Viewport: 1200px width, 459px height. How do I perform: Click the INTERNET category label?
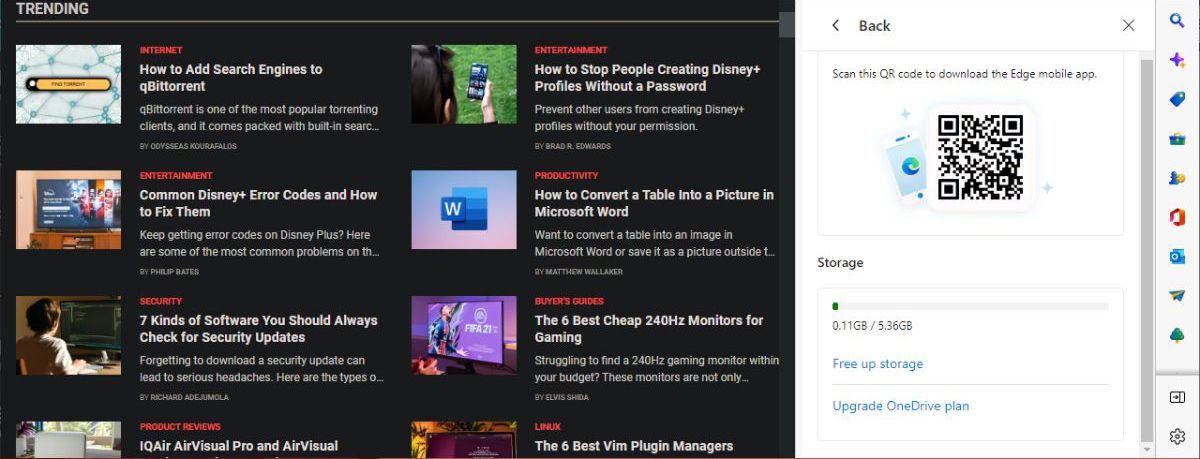161,50
